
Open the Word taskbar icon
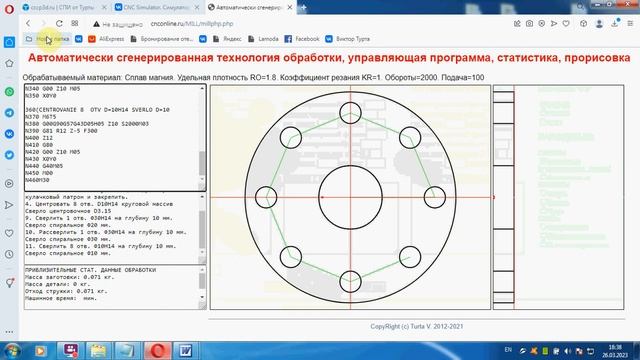pyautogui.click(x=186, y=351)
